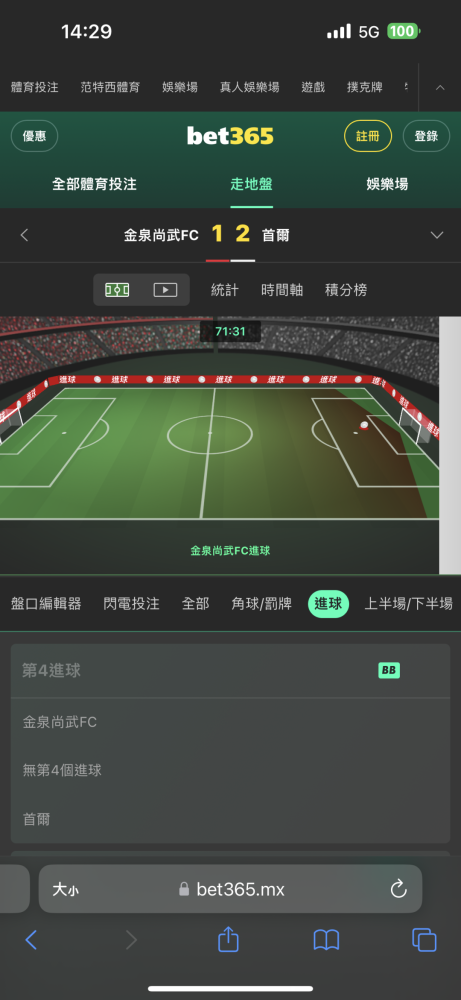The width and height of the screenshot is (461, 1000).
Task: Tap the Safari reload page icon
Action: (399, 888)
